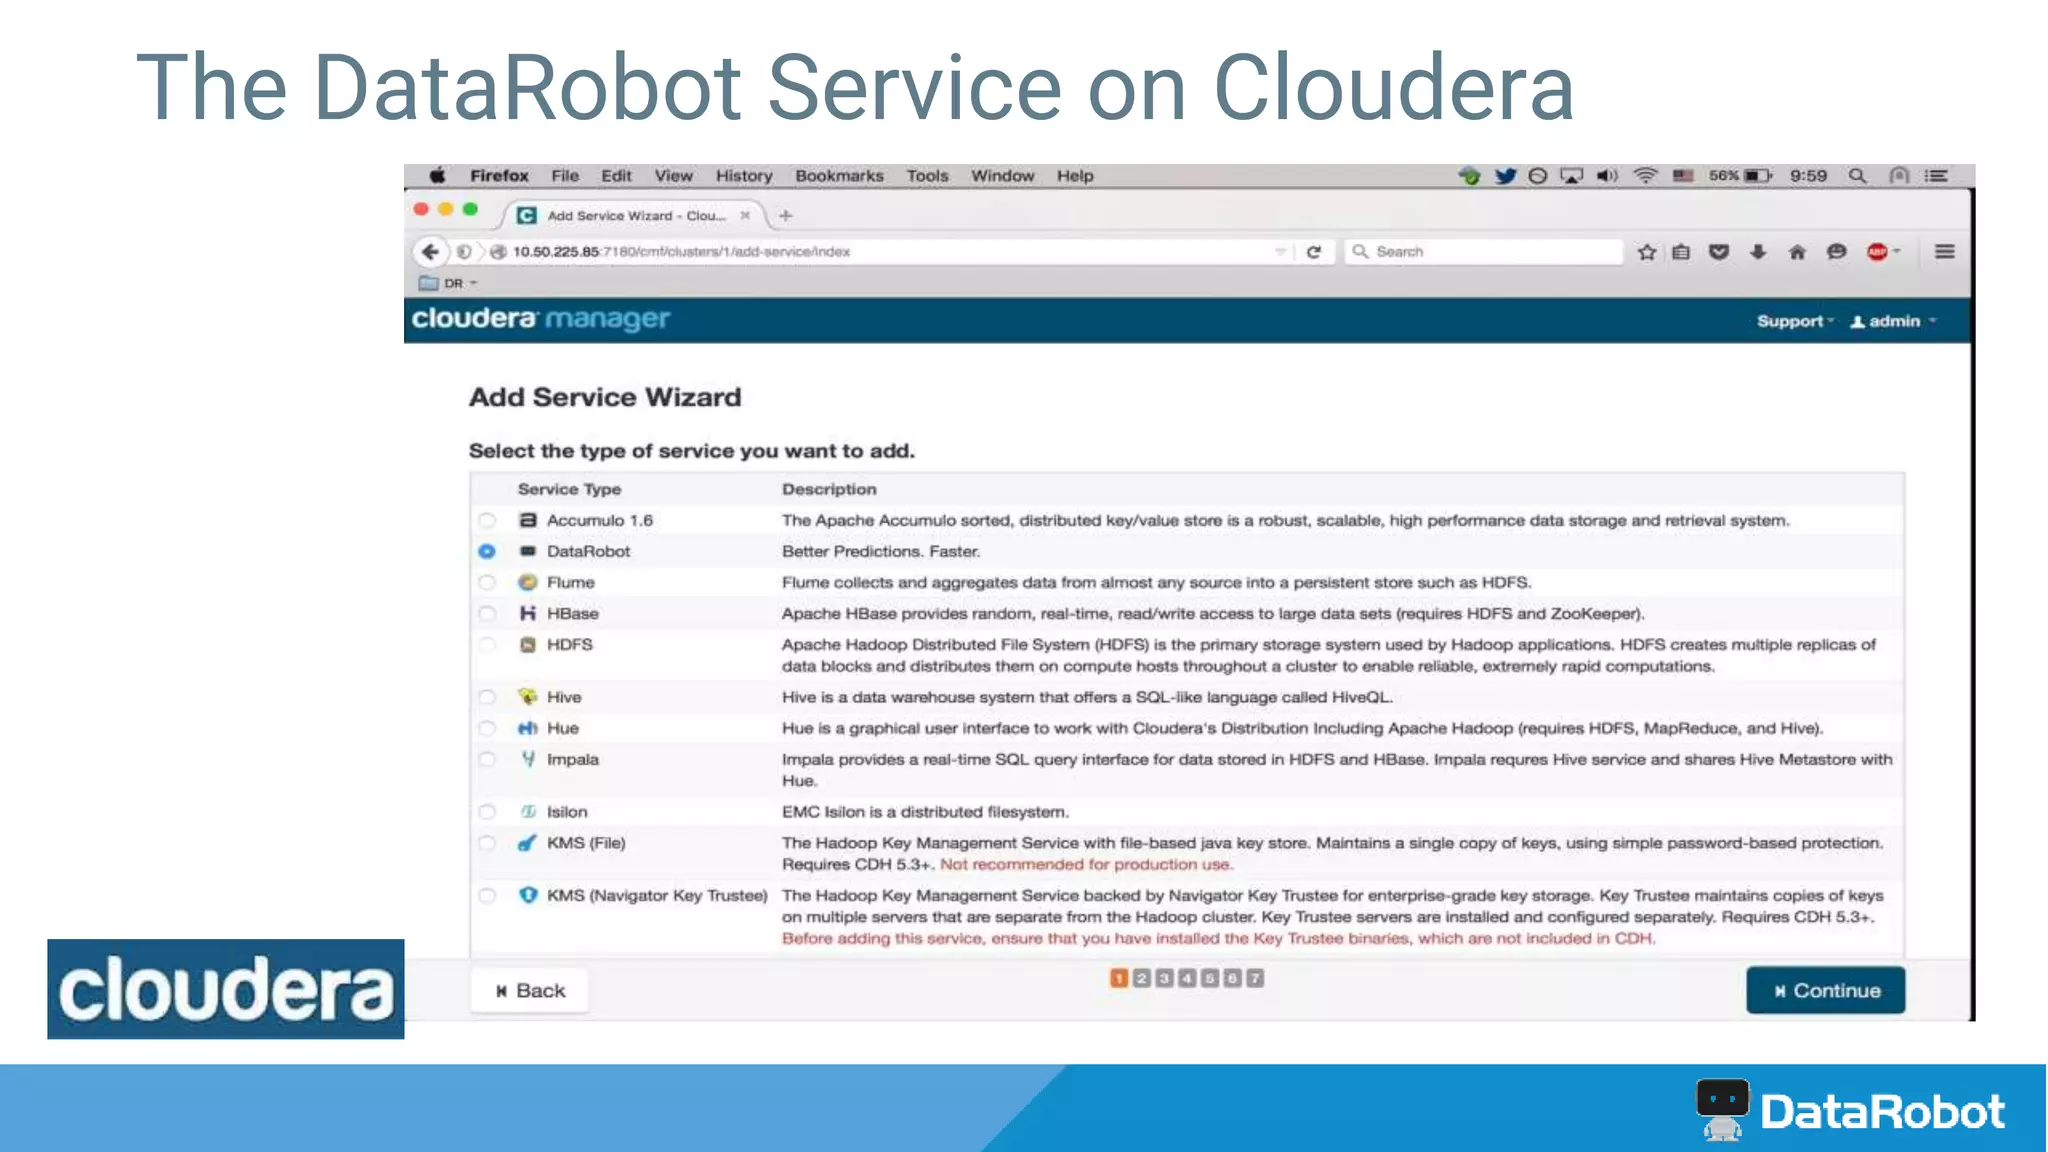Select the Accumulo 1.6 radio button

click(x=486, y=520)
